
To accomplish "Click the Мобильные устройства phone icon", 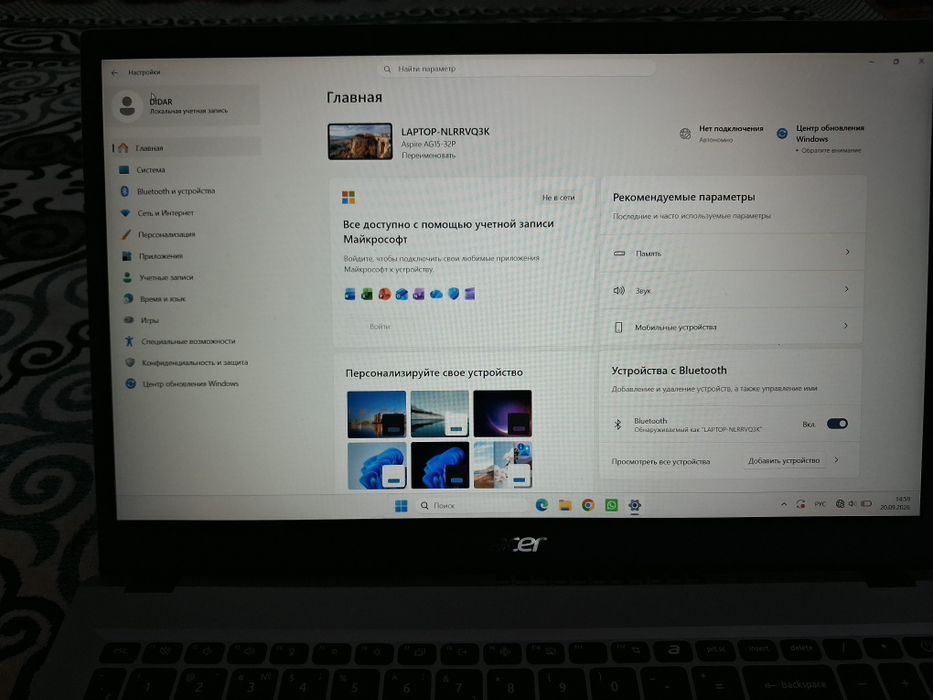I will pos(618,327).
